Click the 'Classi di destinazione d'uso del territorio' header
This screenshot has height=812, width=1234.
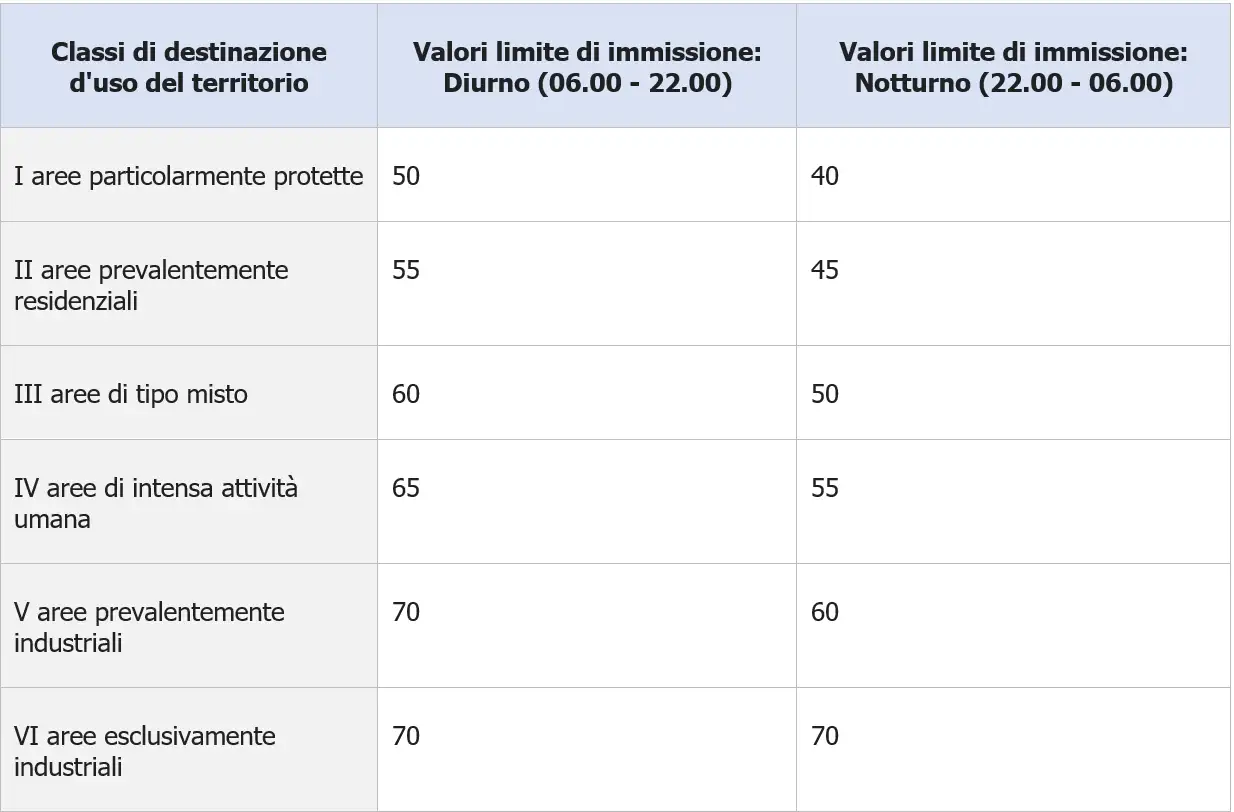click(x=189, y=67)
